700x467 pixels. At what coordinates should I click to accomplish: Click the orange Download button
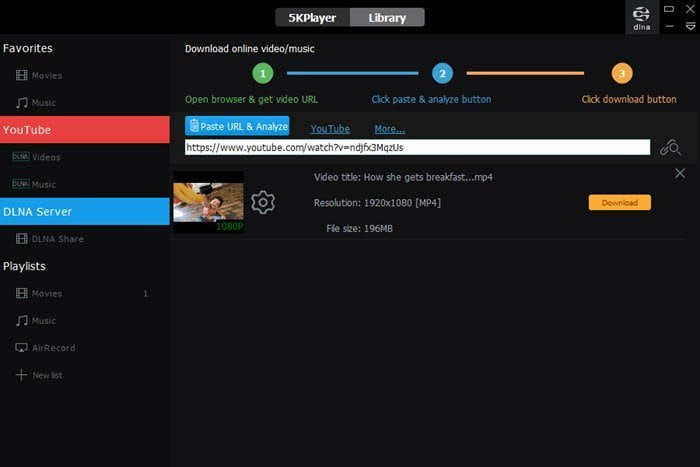click(x=620, y=203)
